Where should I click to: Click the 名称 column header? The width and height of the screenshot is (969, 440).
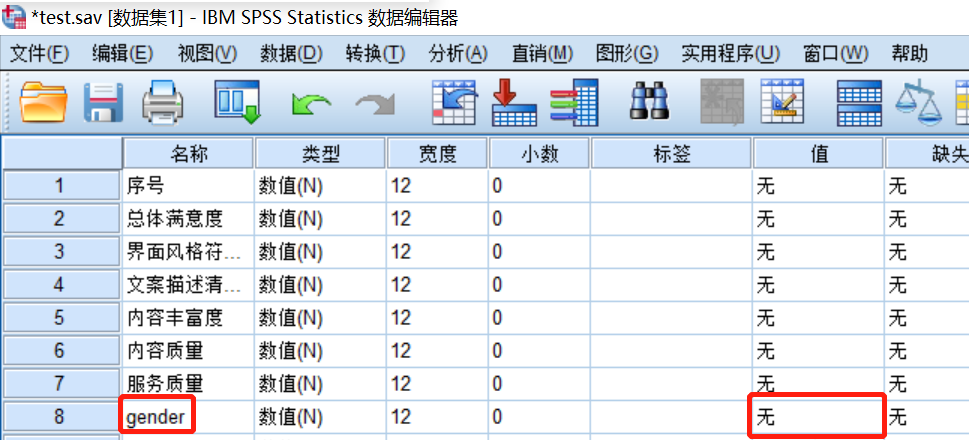188,153
